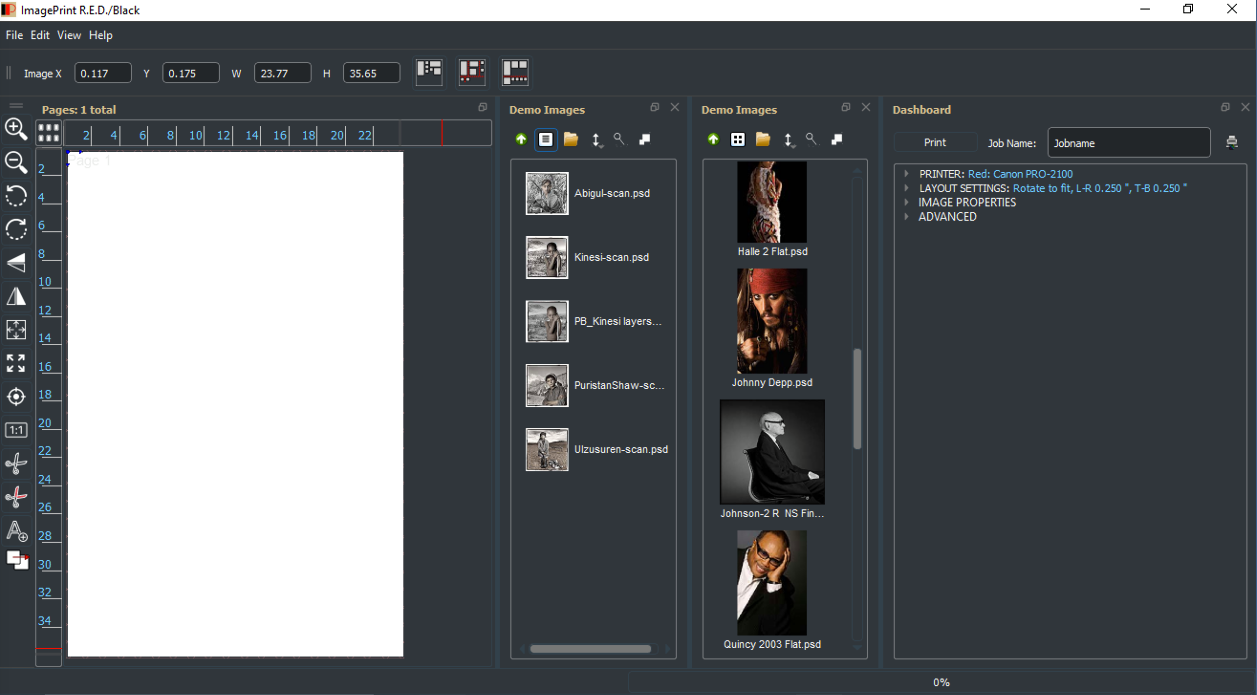
Task: Click black-white squares icon in right Demo Images
Action: pyautogui.click(x=837, y=140)
